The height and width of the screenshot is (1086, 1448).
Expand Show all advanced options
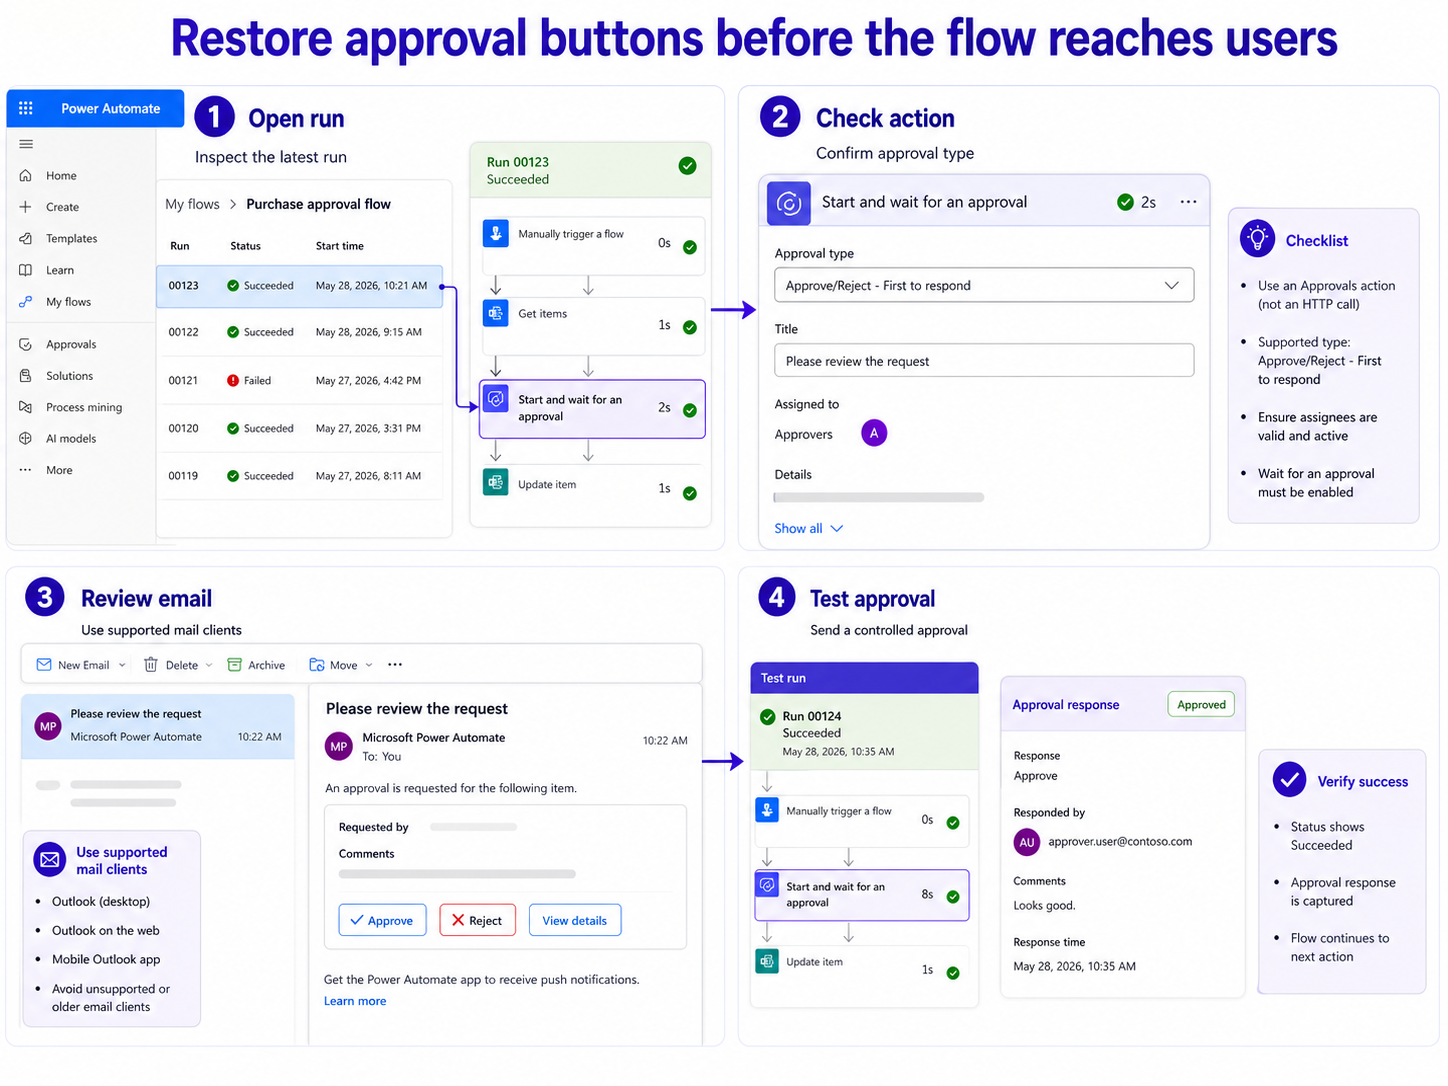point(808,528)
